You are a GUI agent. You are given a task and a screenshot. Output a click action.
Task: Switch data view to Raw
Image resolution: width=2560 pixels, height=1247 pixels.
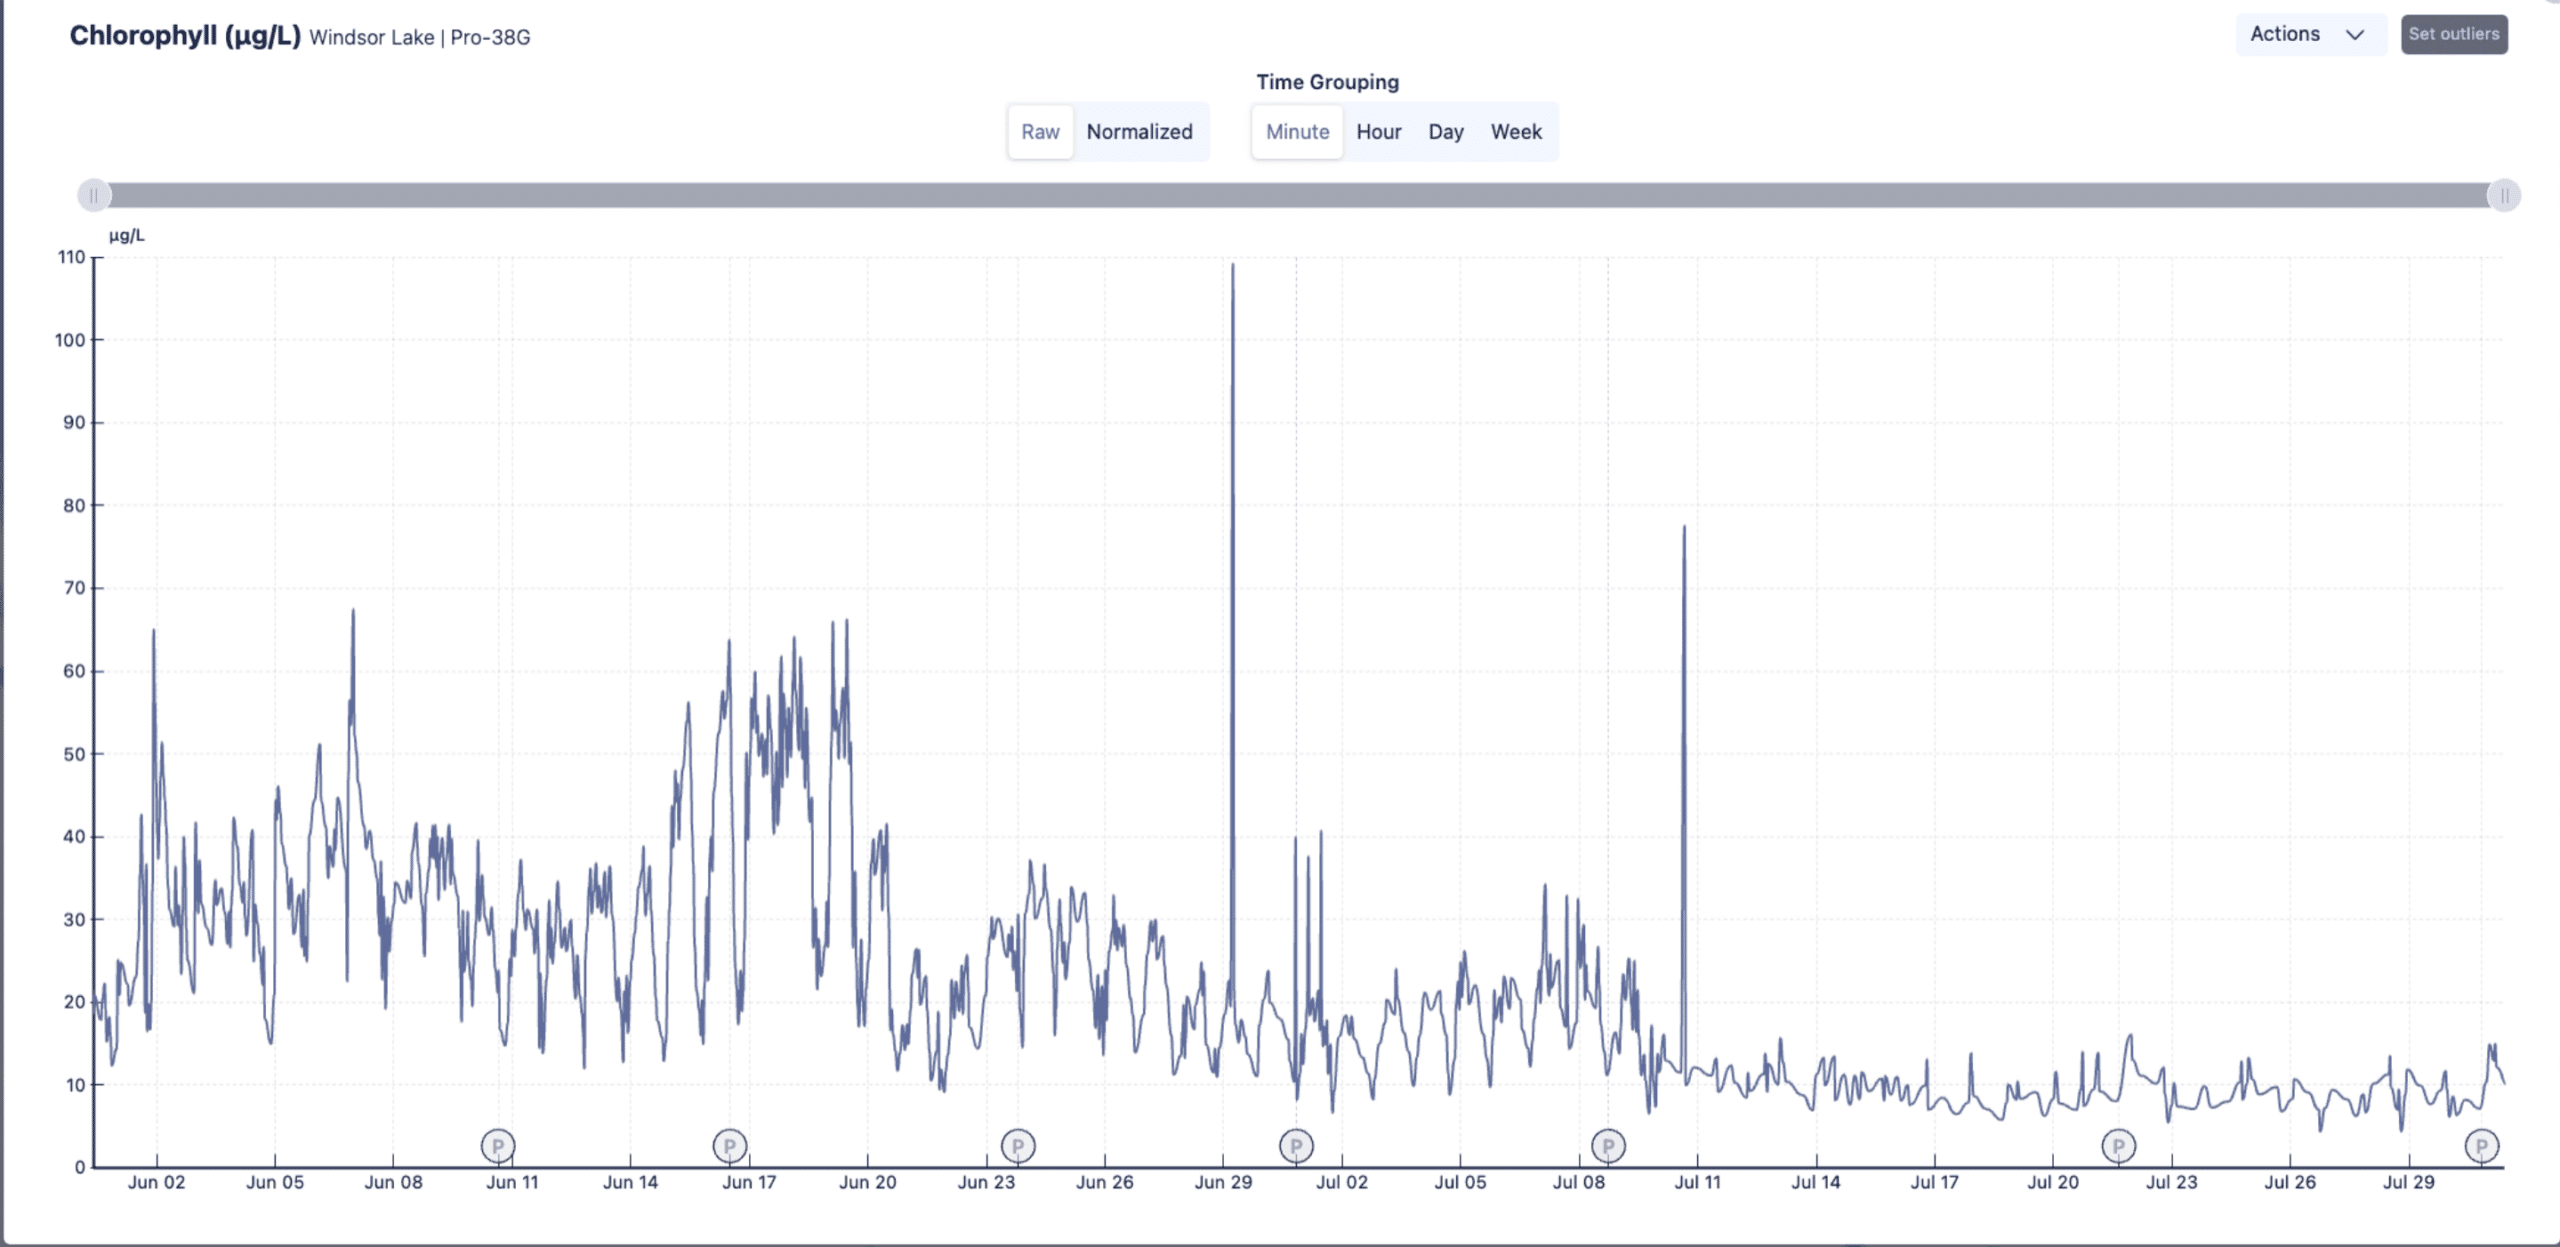point(1040,132)
